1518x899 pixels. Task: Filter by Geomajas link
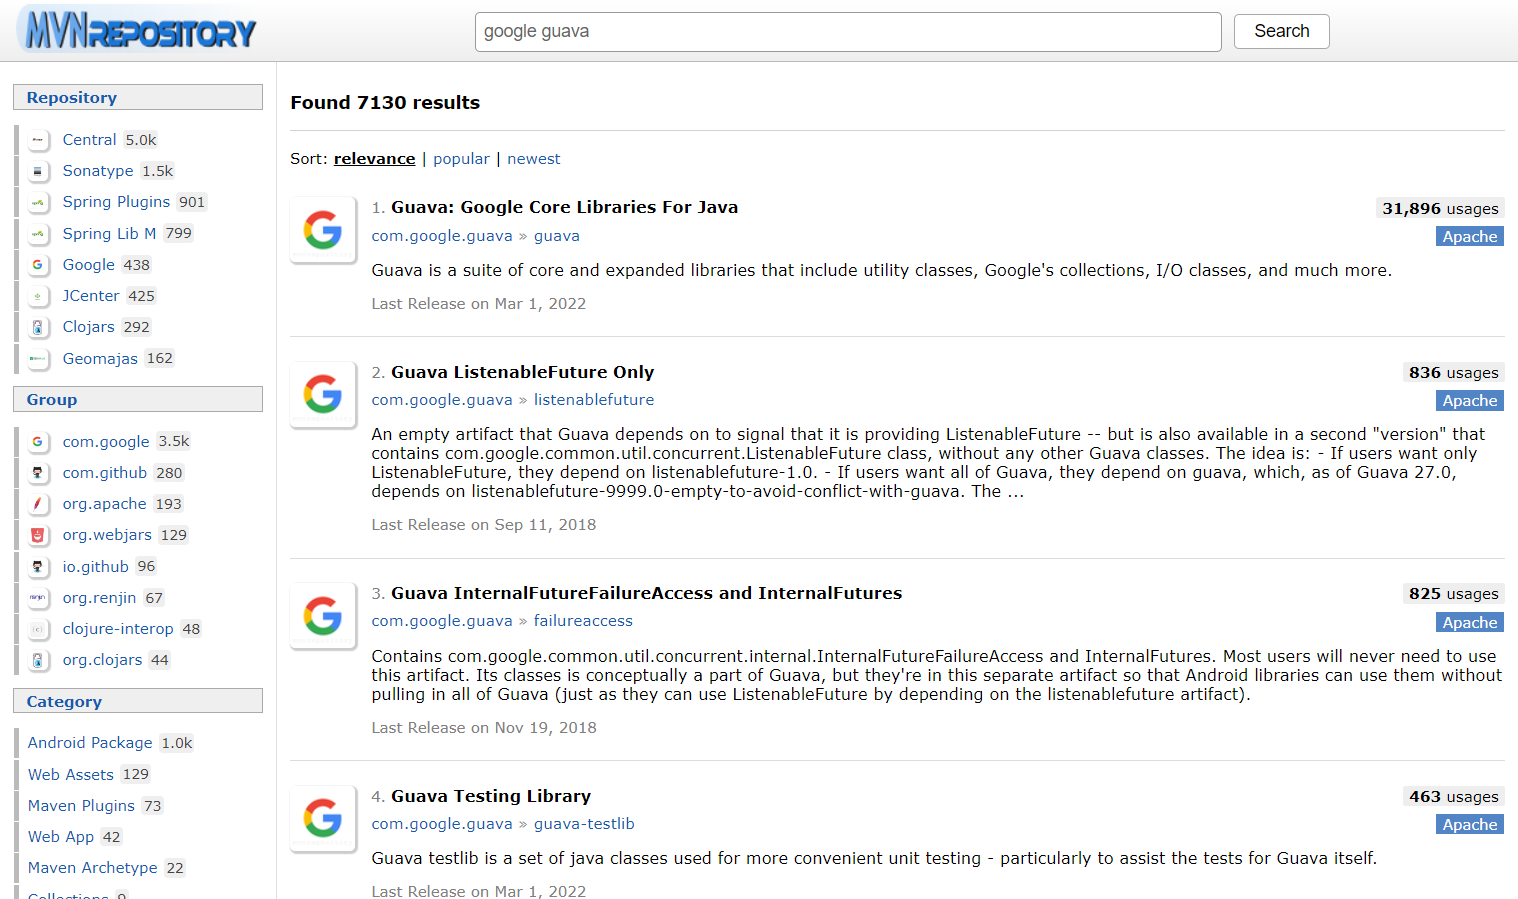pos(100,359)
